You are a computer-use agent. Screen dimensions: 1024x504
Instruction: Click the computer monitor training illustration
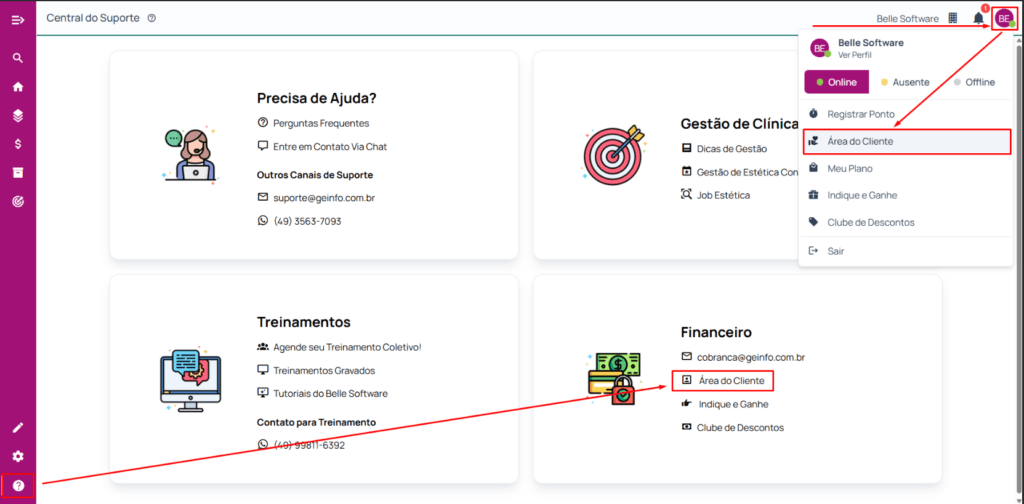point(190,379)
